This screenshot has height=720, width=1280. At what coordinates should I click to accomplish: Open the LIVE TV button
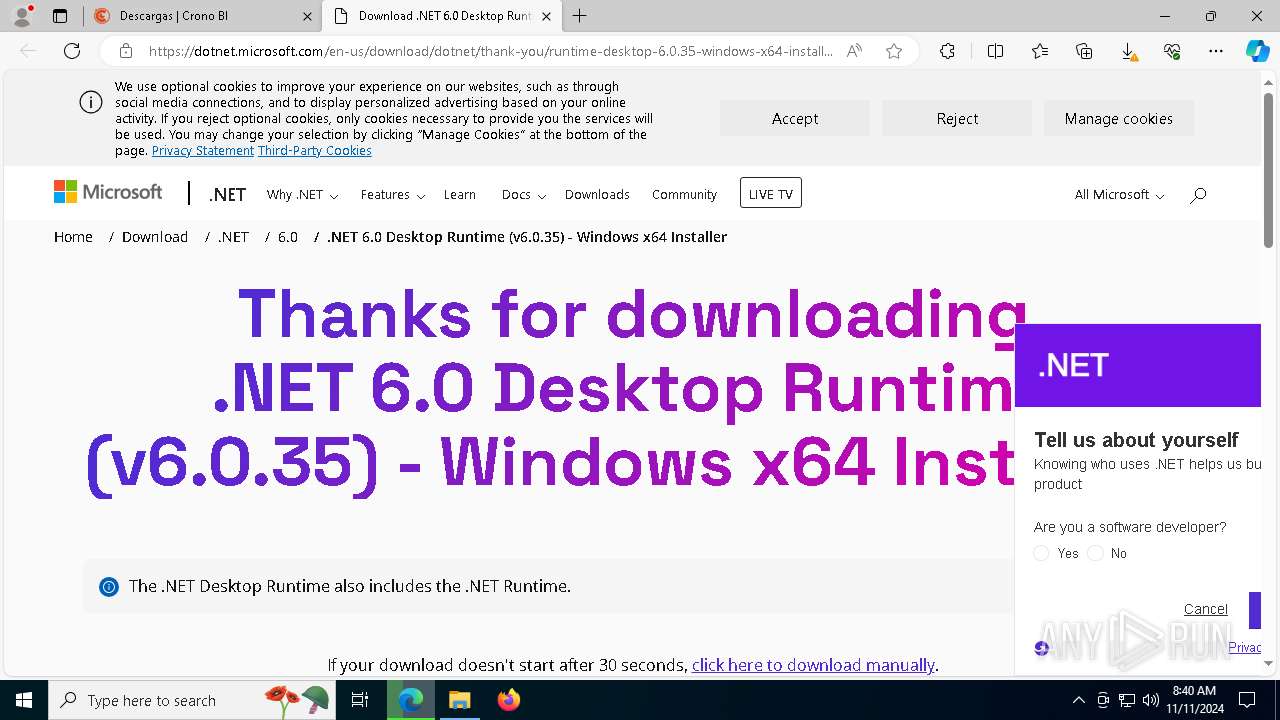pyautogui.click(x=771, y=193)
